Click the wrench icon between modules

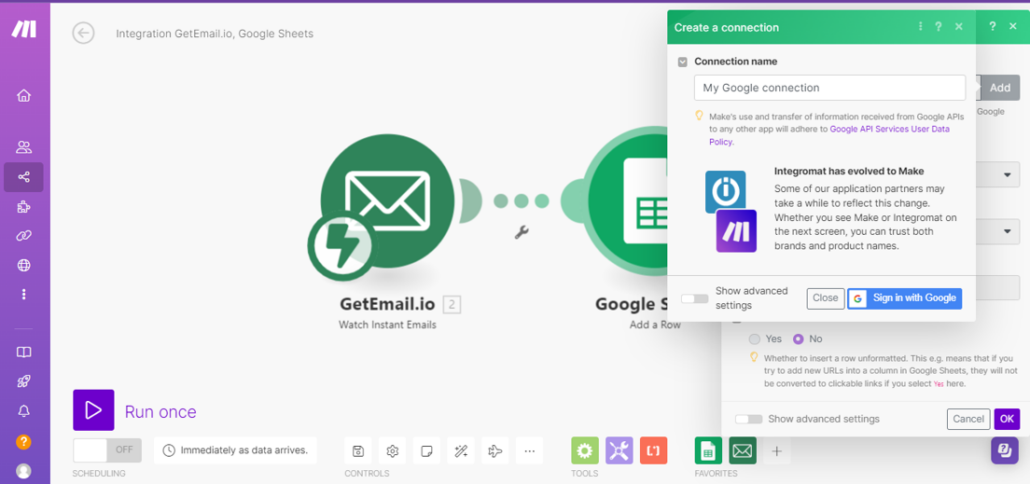coord(522,232)
